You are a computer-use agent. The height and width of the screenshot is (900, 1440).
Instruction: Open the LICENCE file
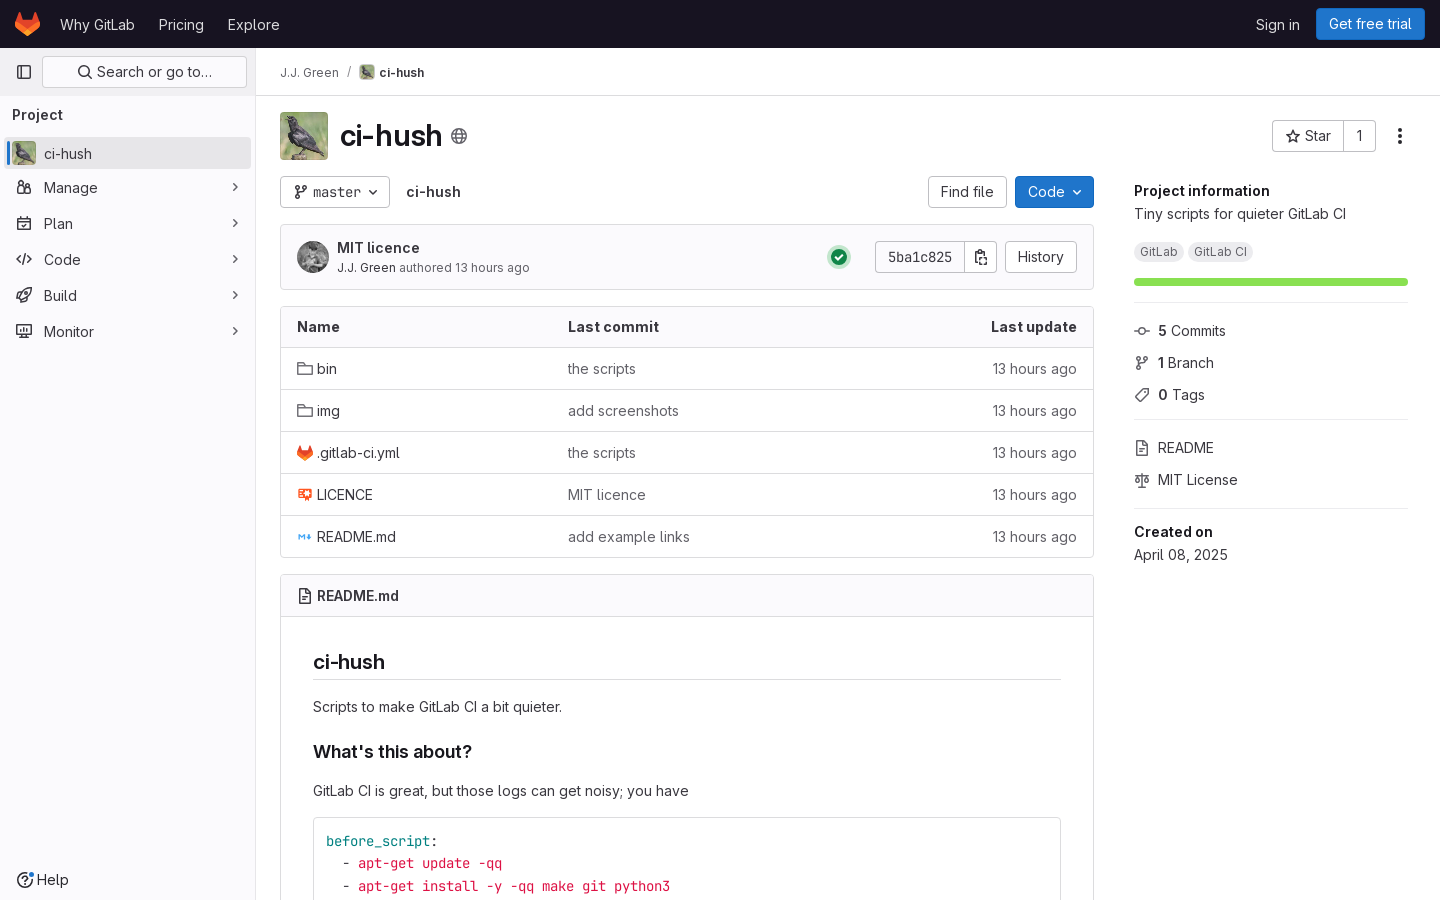pos(344,495)
